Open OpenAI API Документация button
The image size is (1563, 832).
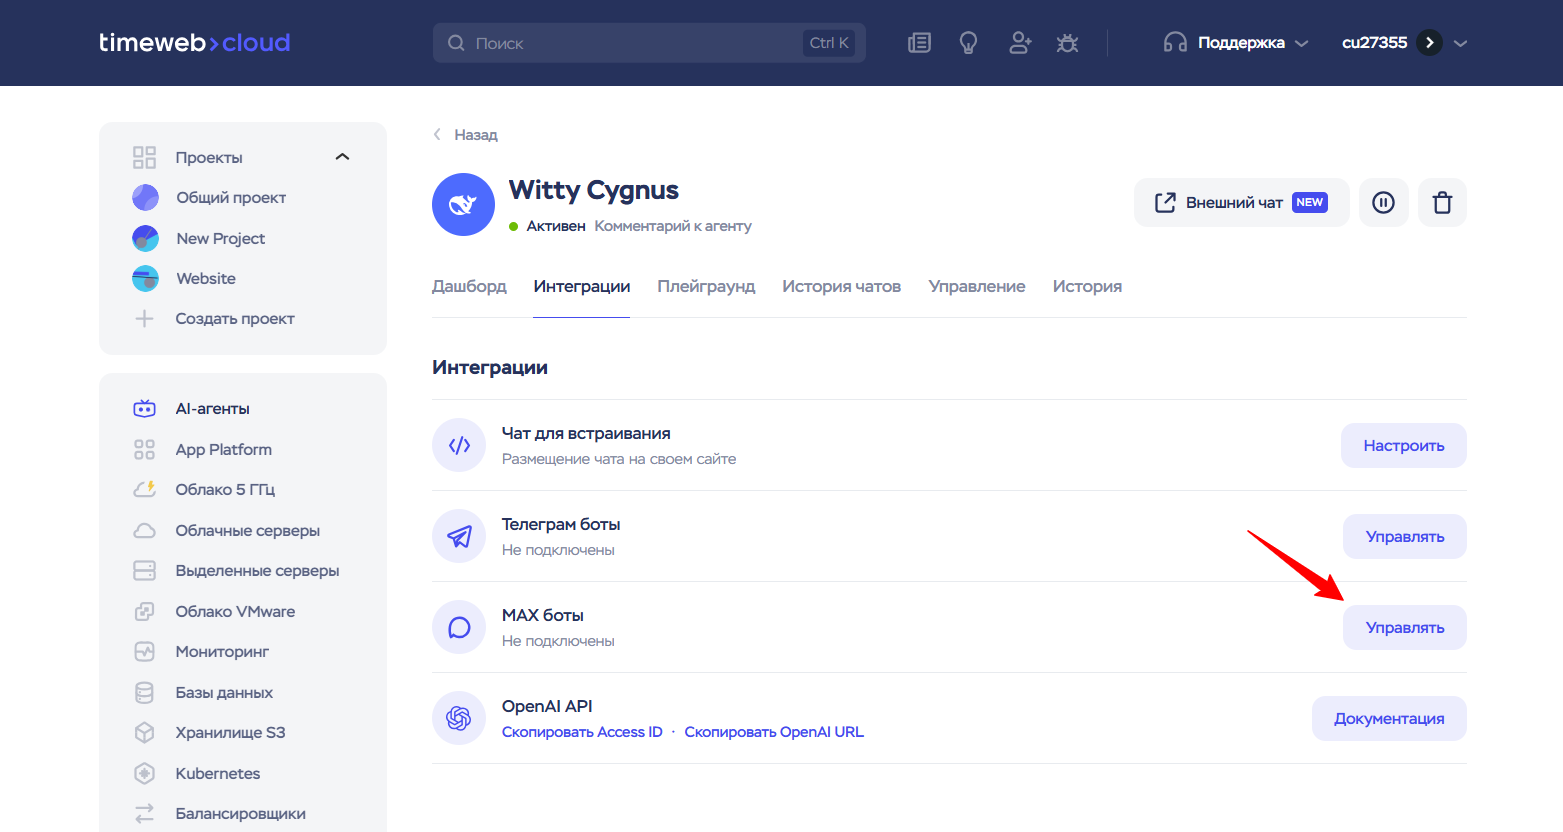(1389, 718)
